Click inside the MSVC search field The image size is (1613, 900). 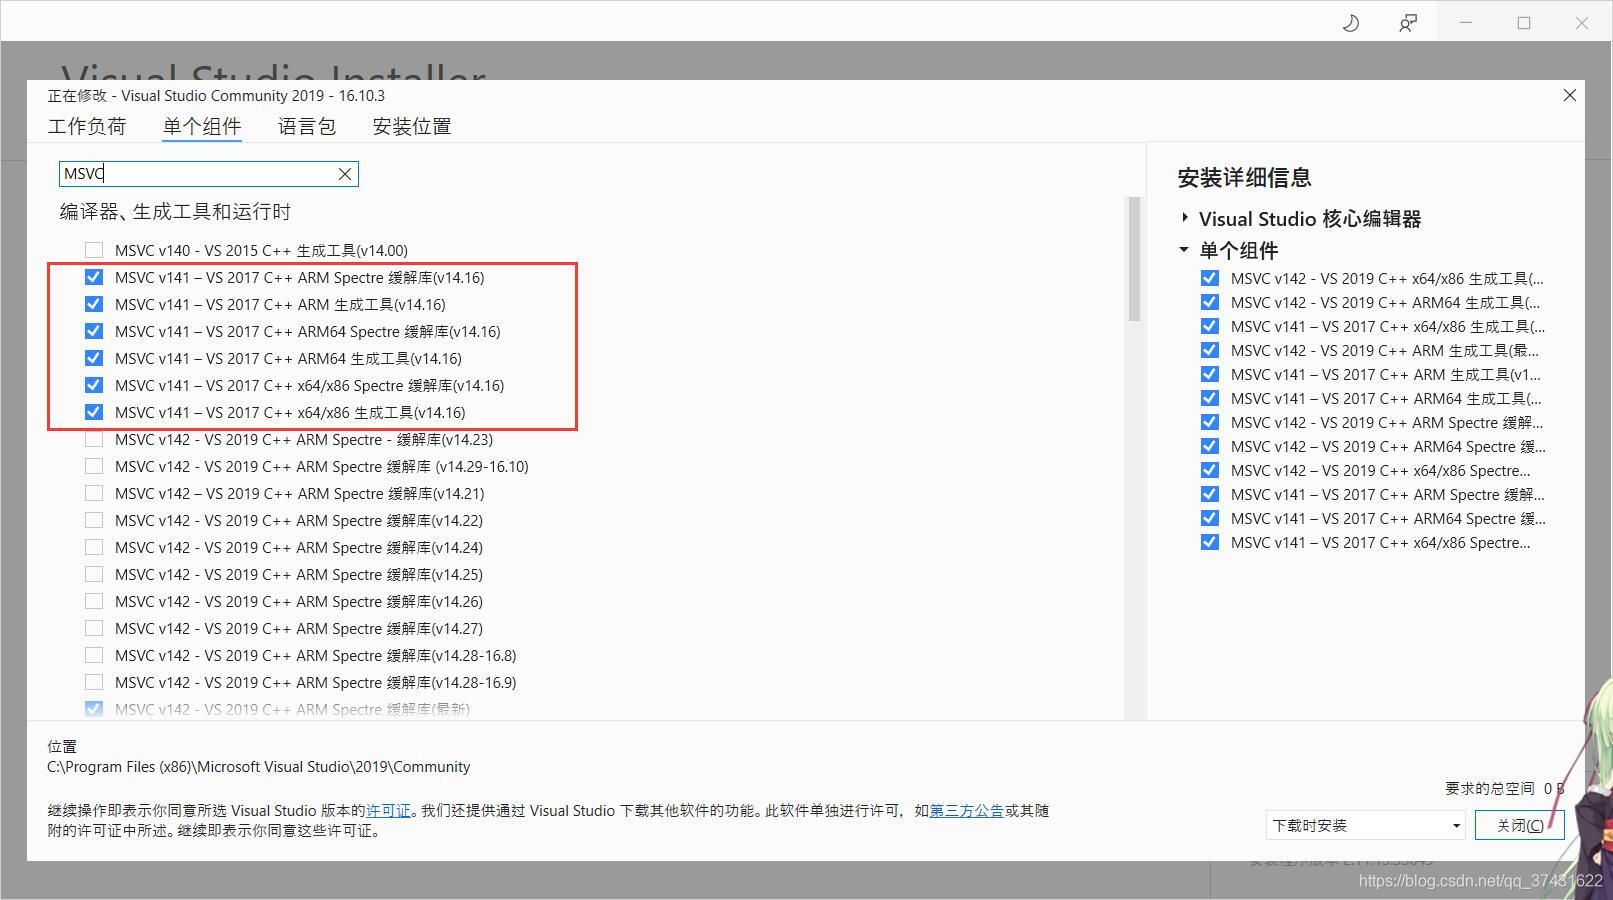(200, 173)
